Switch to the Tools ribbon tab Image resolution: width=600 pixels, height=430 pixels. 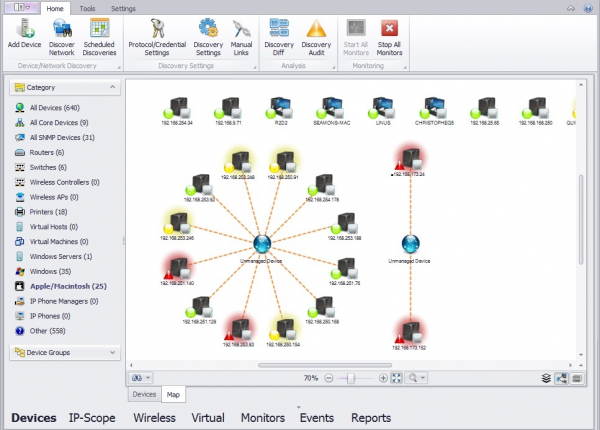88,7
